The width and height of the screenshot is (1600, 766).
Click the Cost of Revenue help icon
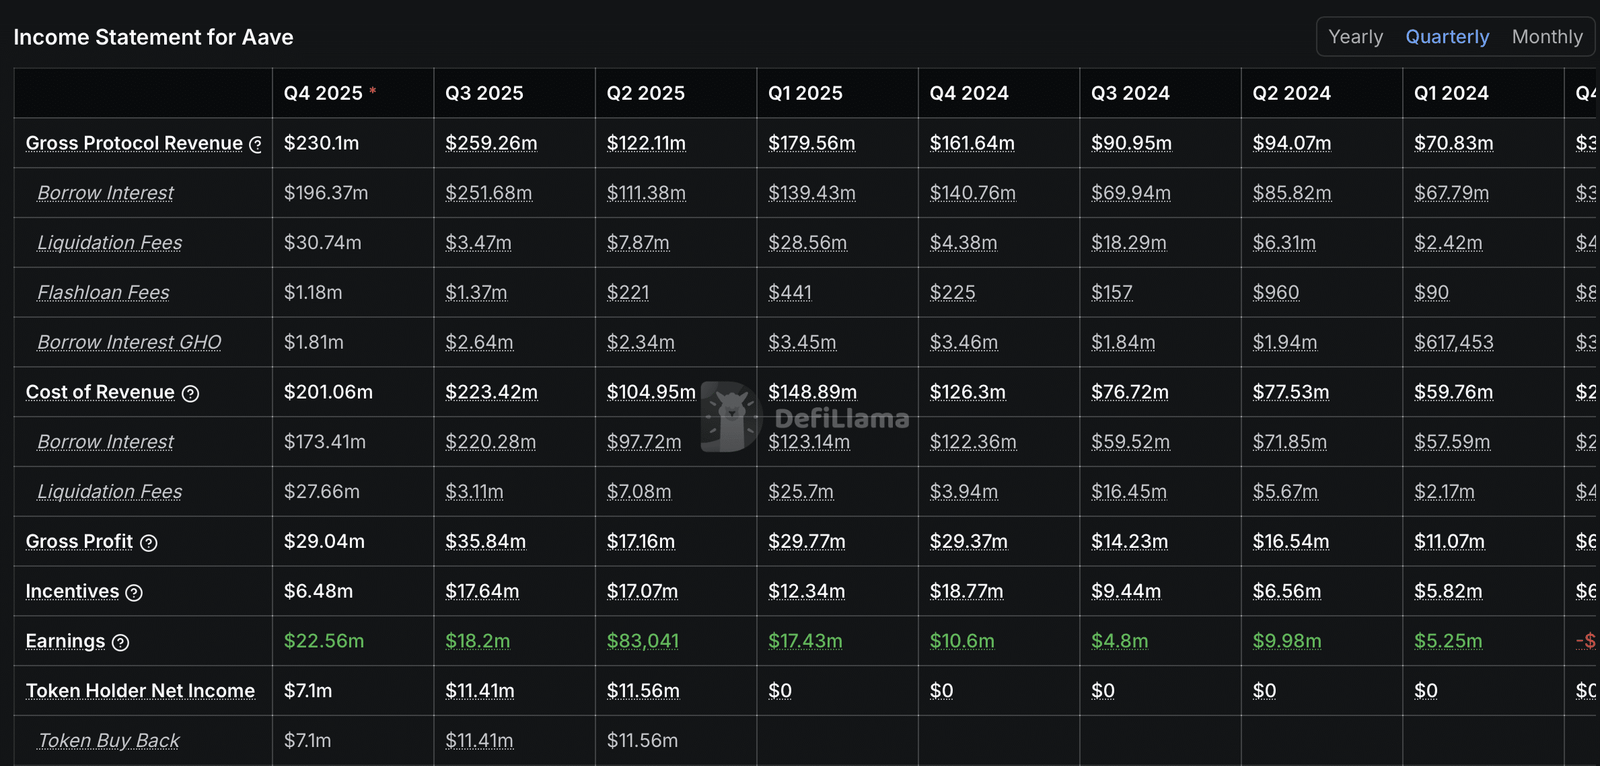[190, 394]
